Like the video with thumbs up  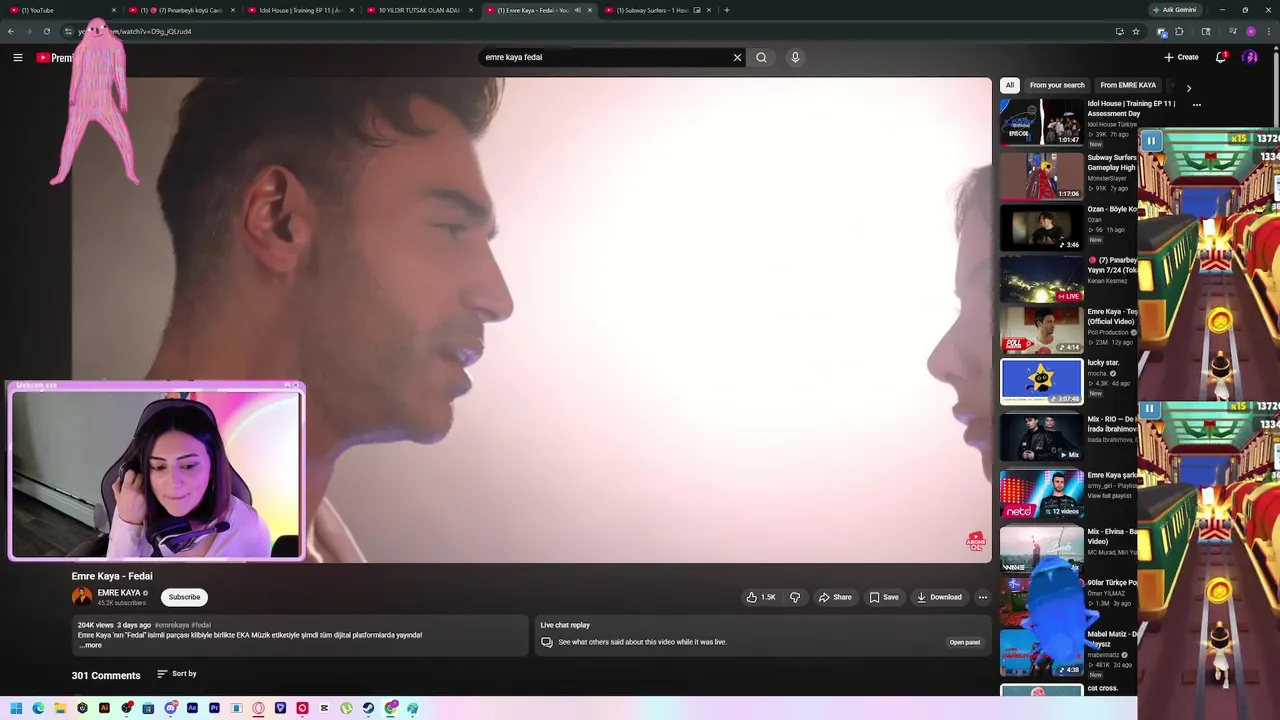pyautogui.click(x=761, y=597)
